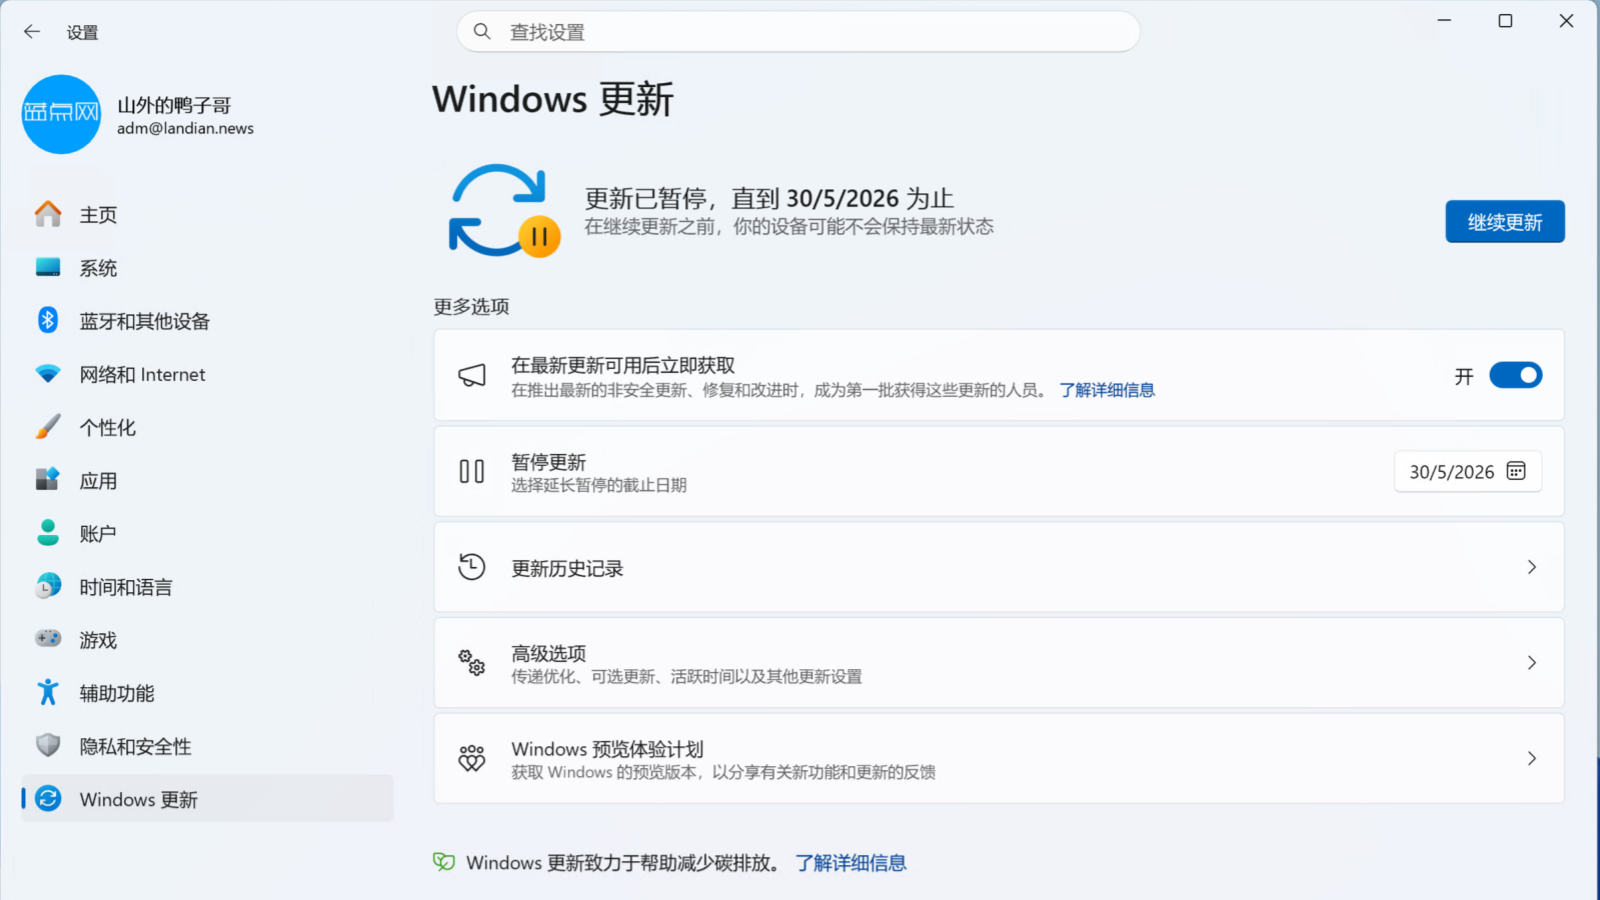Click the search magnifier icon
Image resolution: width=1600 pixels, height=900 pixels.
pyautogui.click(x=482, y=32)
